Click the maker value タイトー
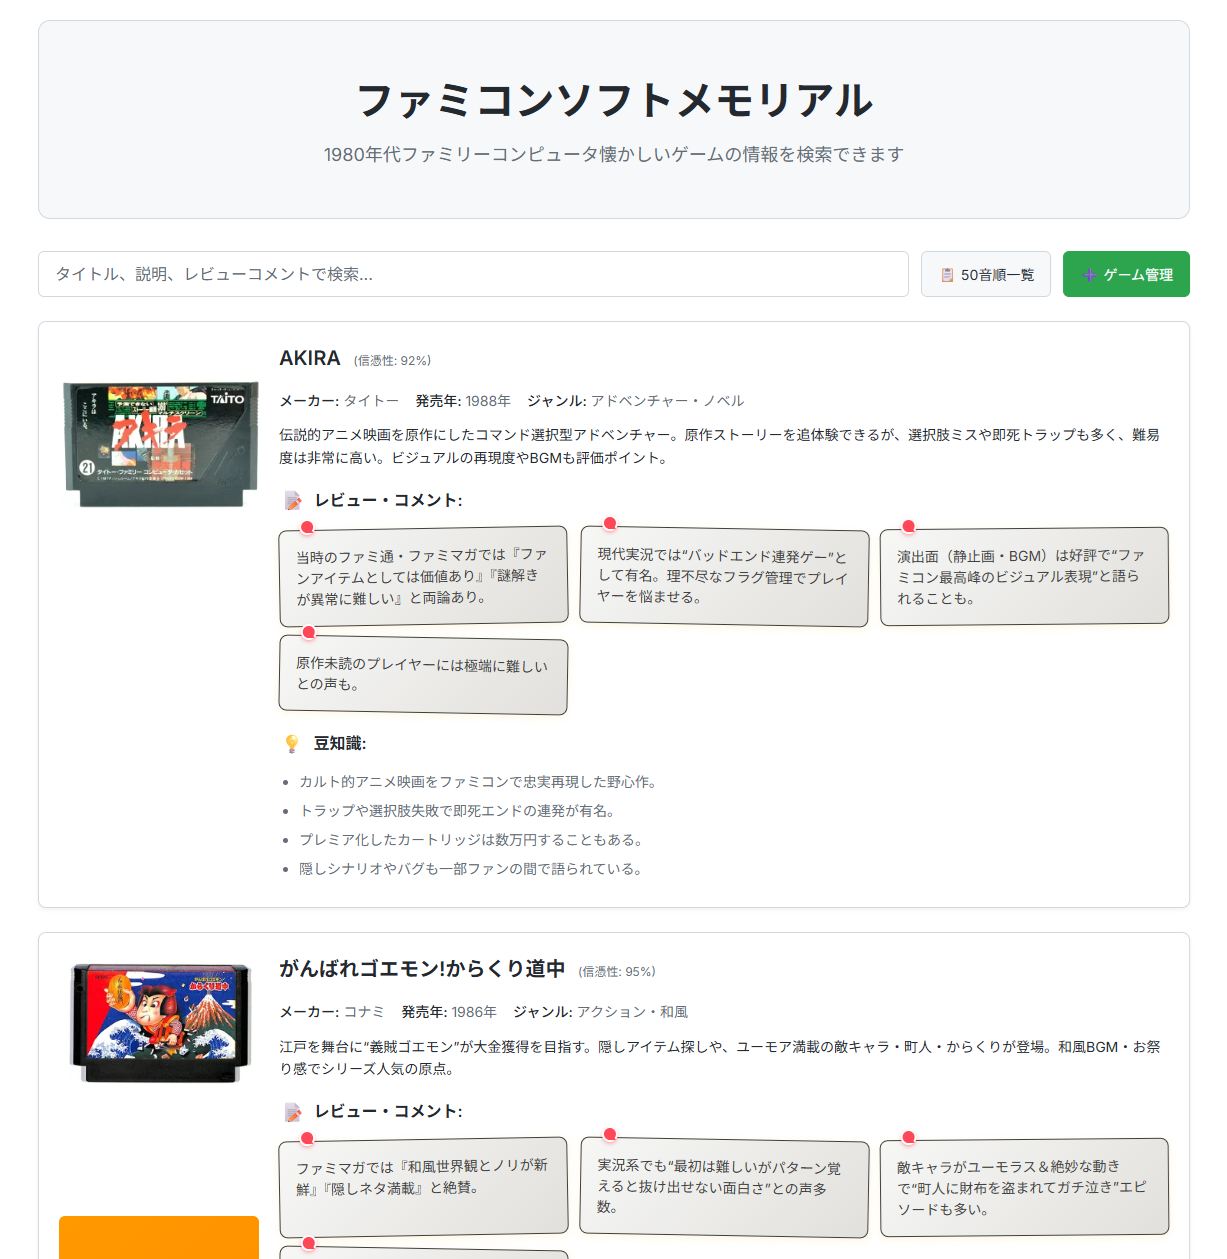This screenshot has height=1259, width=1227. 371,401
